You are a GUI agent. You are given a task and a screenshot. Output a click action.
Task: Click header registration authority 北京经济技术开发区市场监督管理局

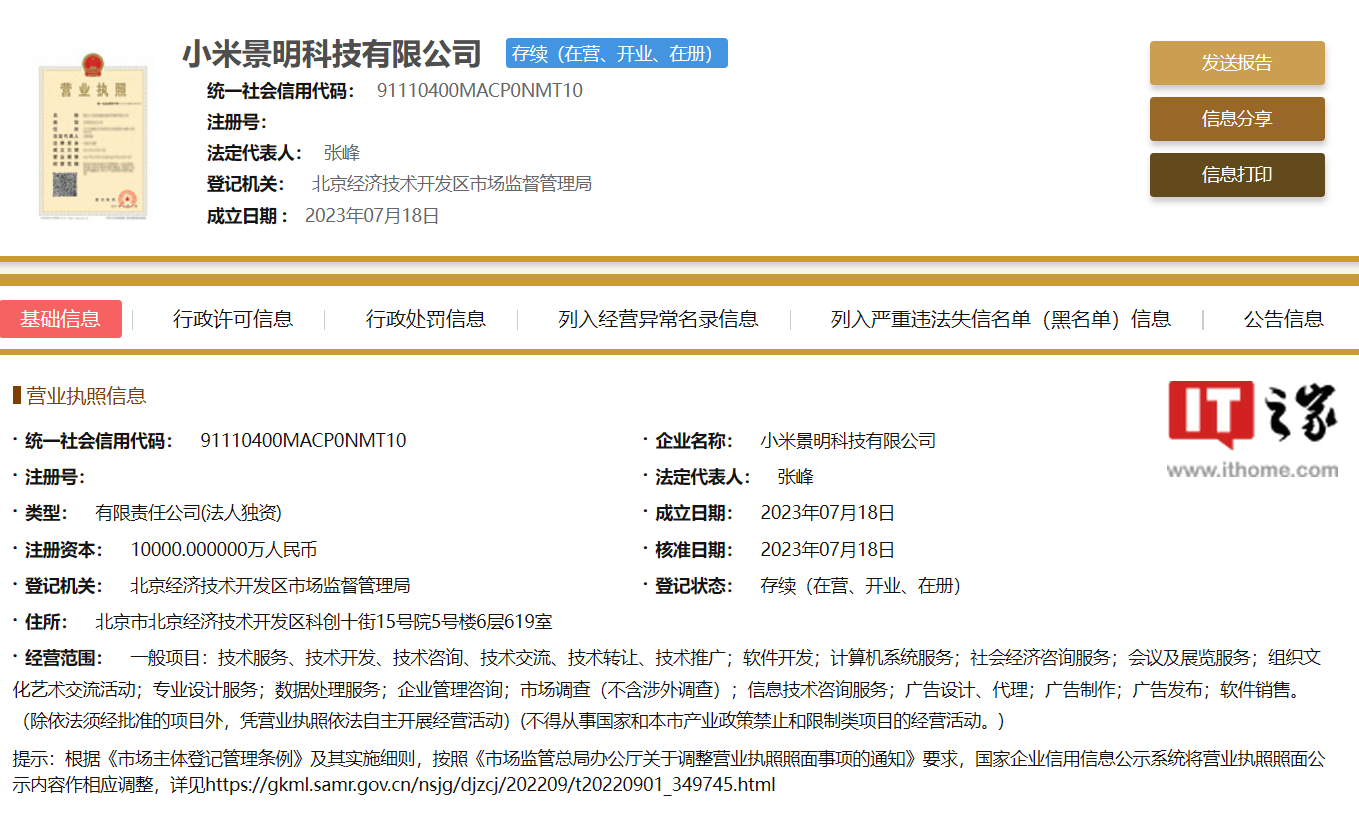452,184
